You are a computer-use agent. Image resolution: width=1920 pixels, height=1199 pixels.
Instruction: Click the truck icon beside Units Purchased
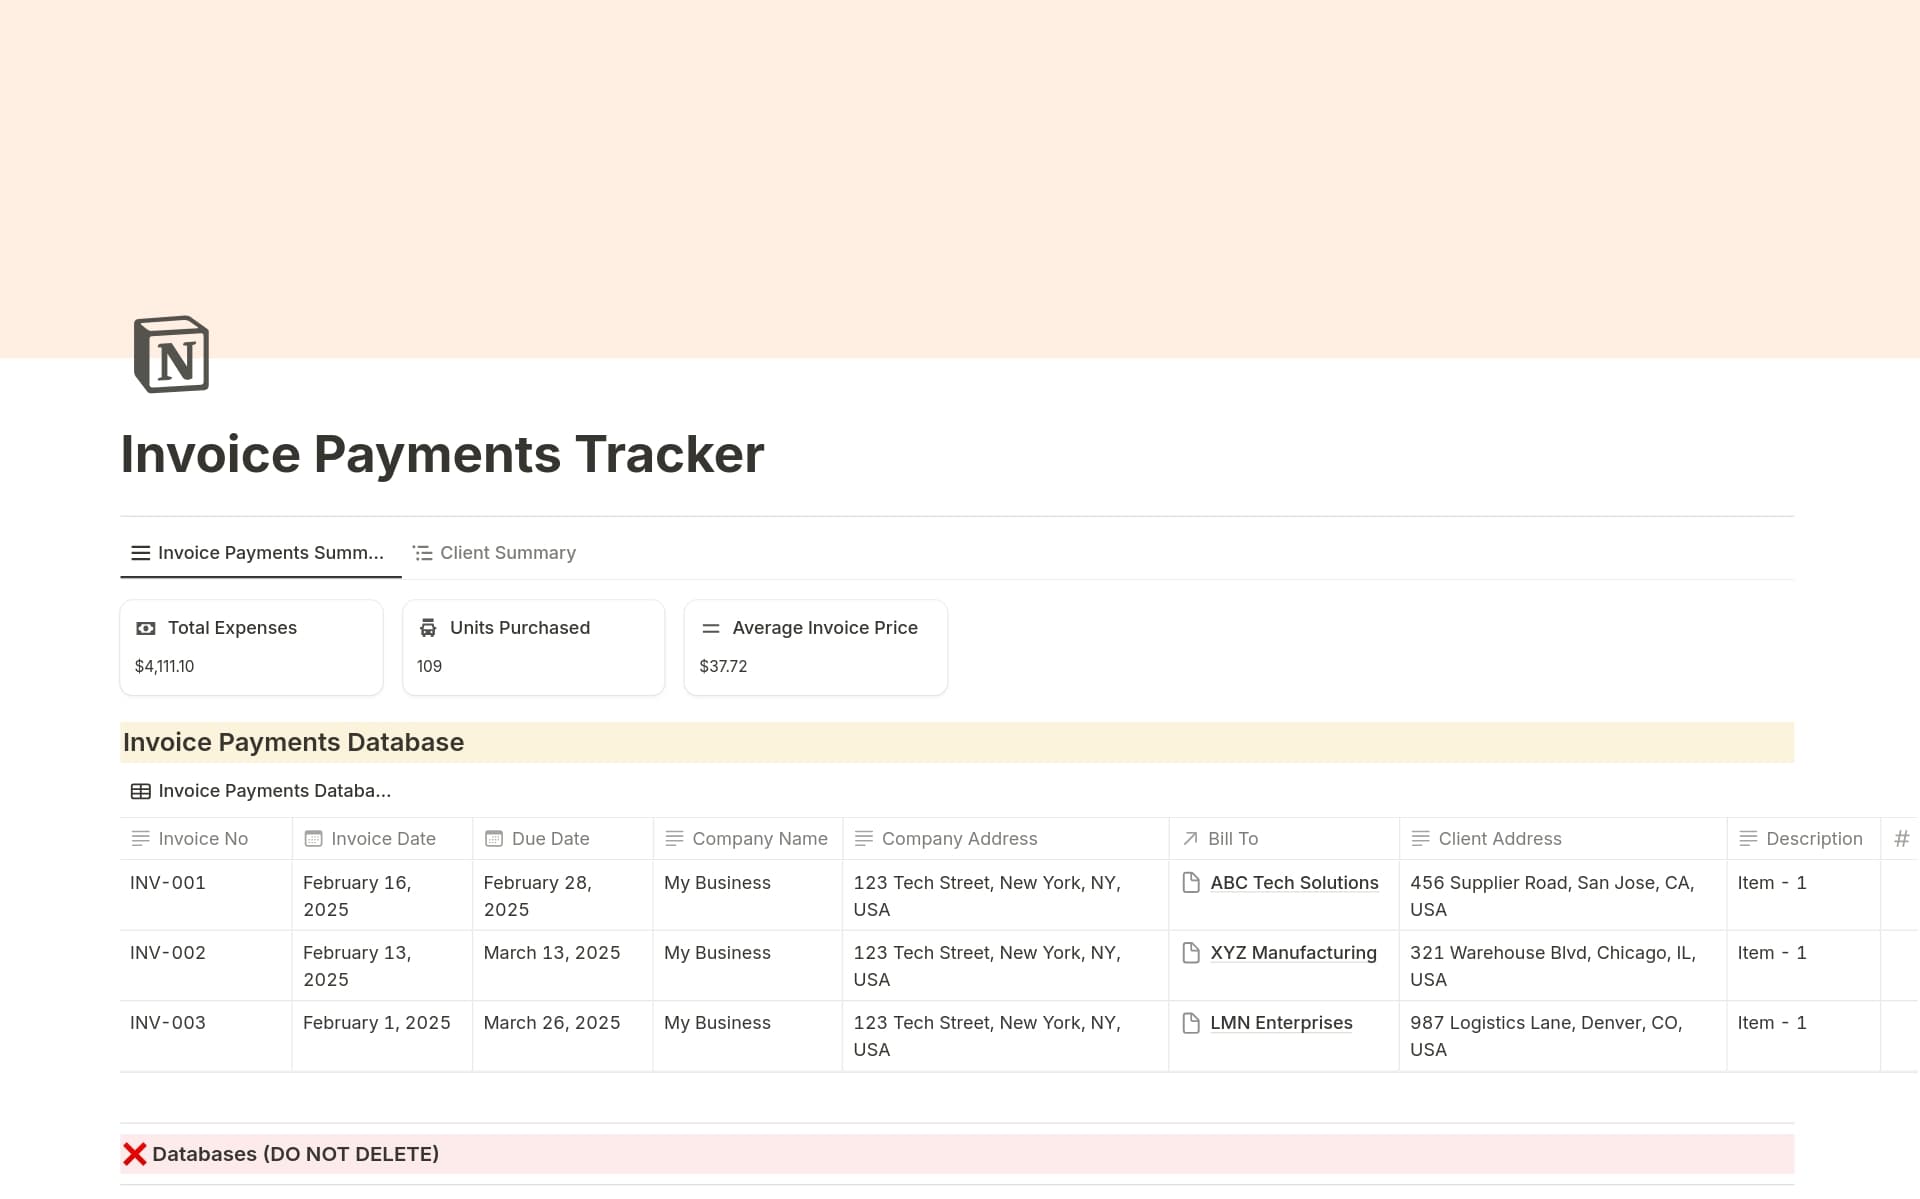tap(428, 627)
